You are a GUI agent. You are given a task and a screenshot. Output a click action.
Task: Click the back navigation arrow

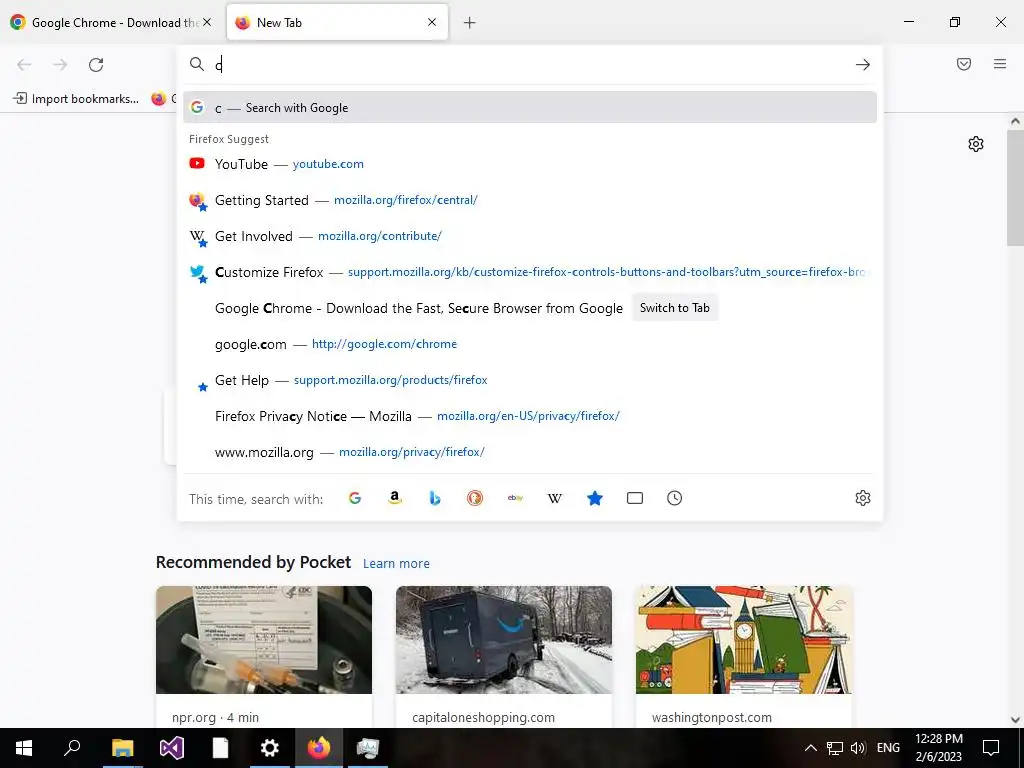24,65
